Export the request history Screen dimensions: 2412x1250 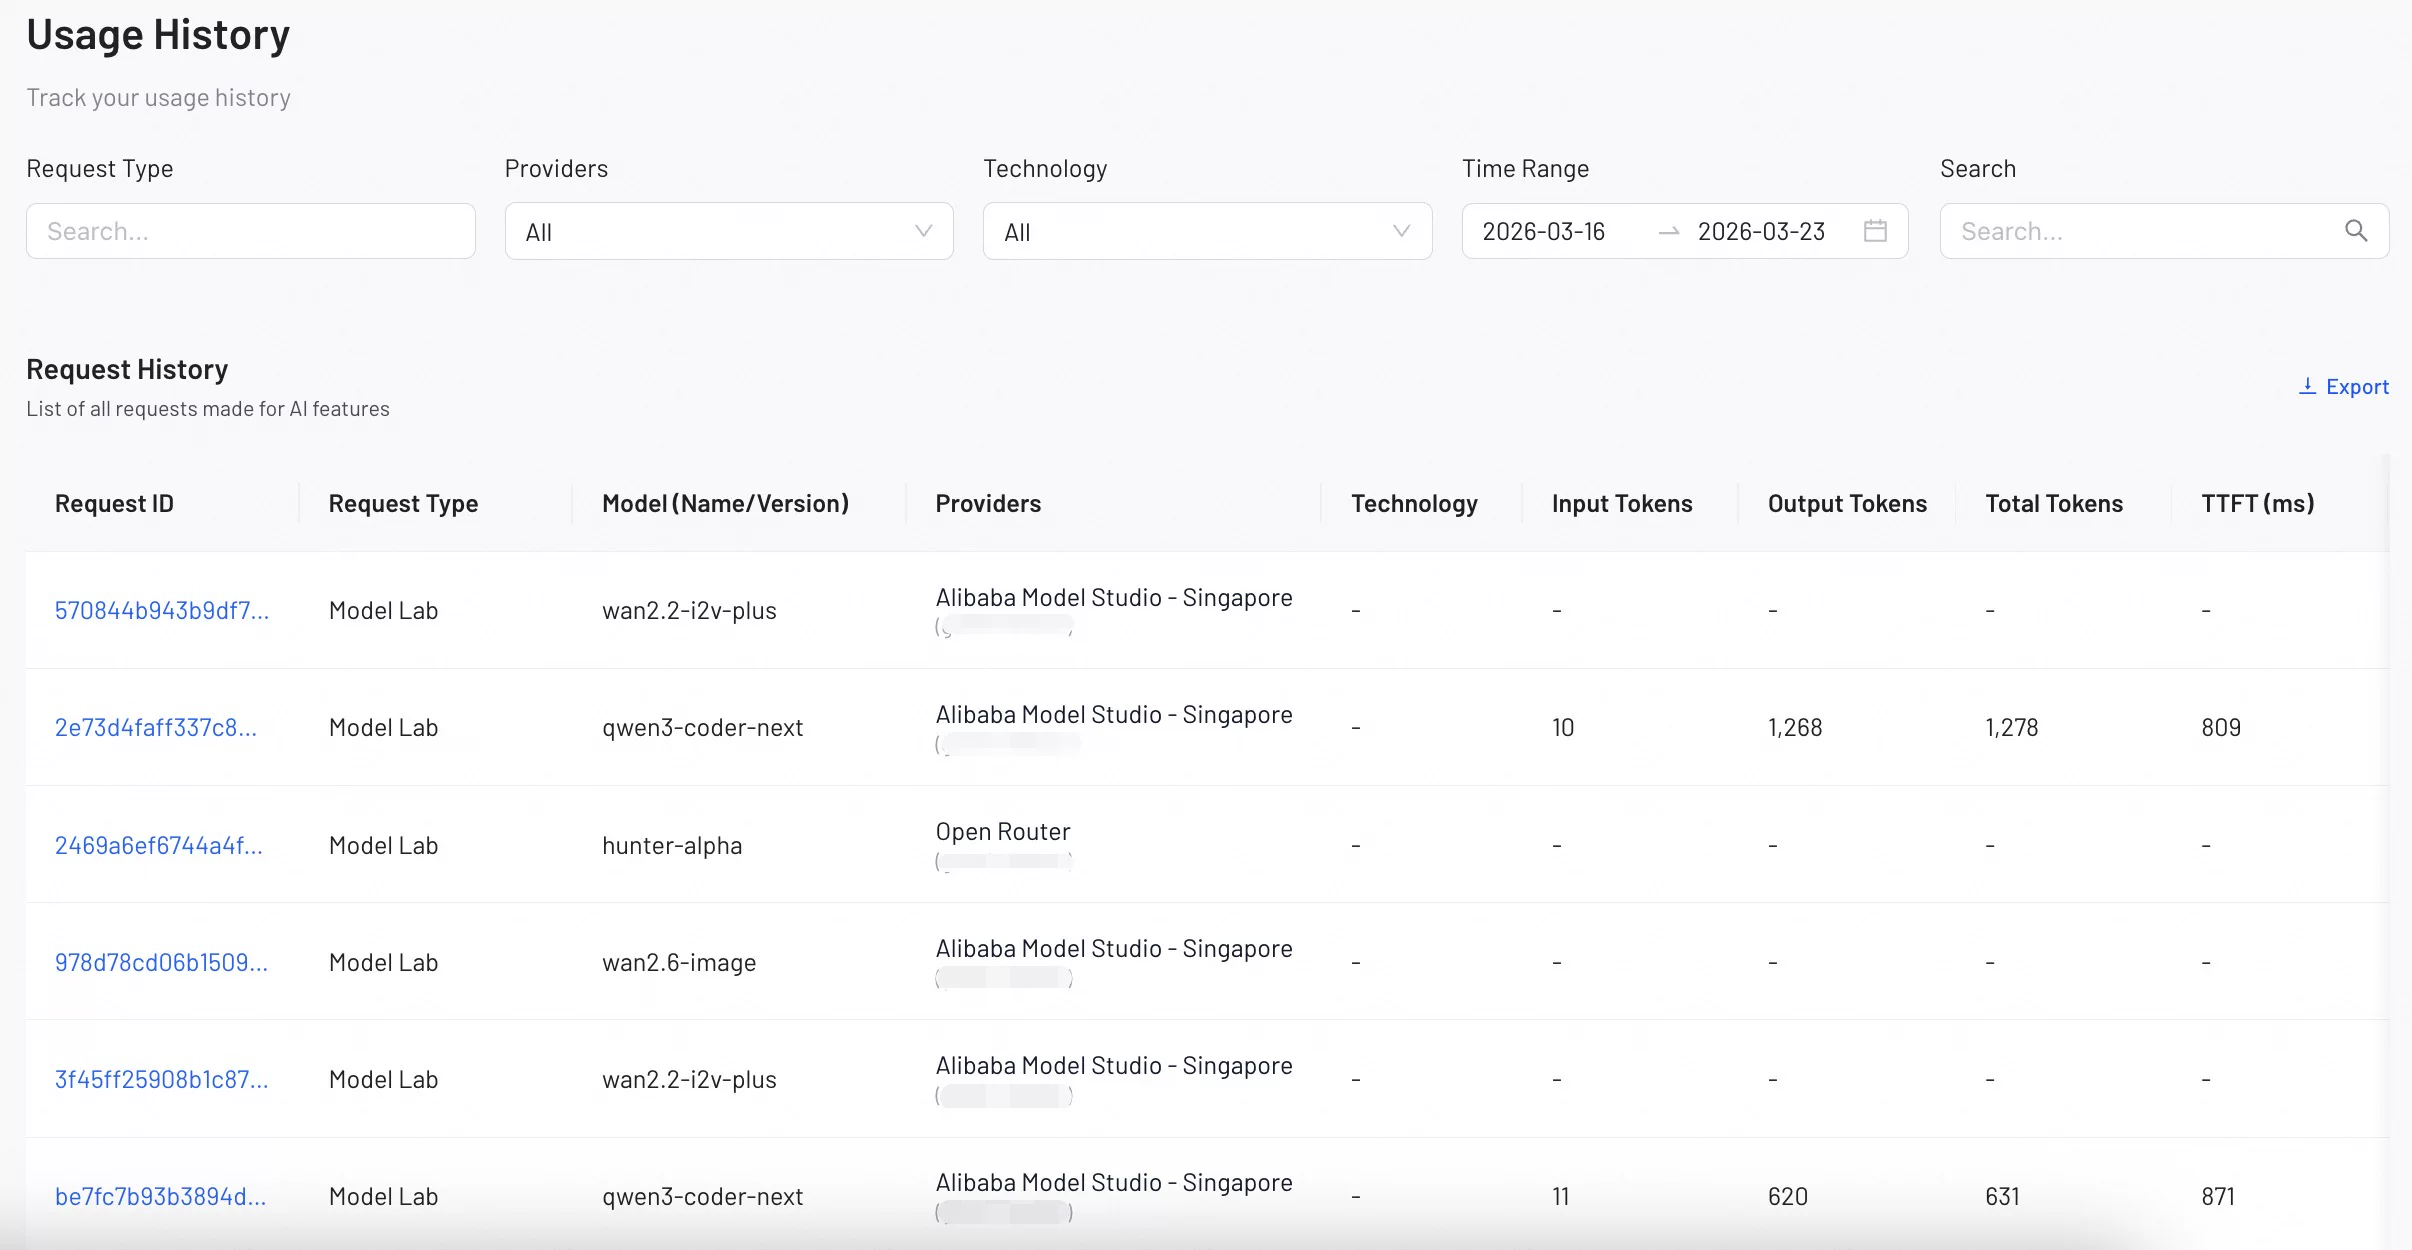(2343, 386)
